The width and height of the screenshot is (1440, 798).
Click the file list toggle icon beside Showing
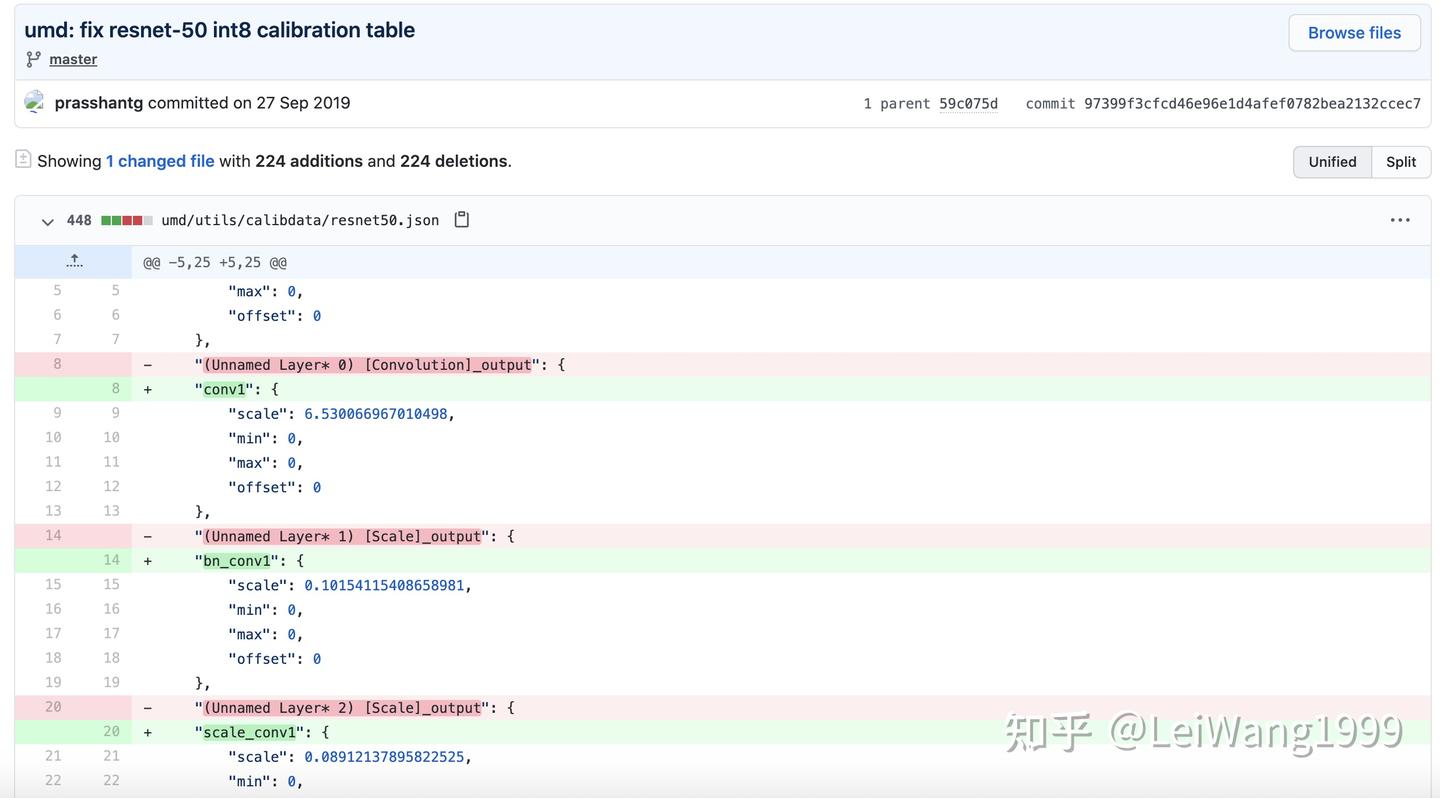click(x=23, y=159)
